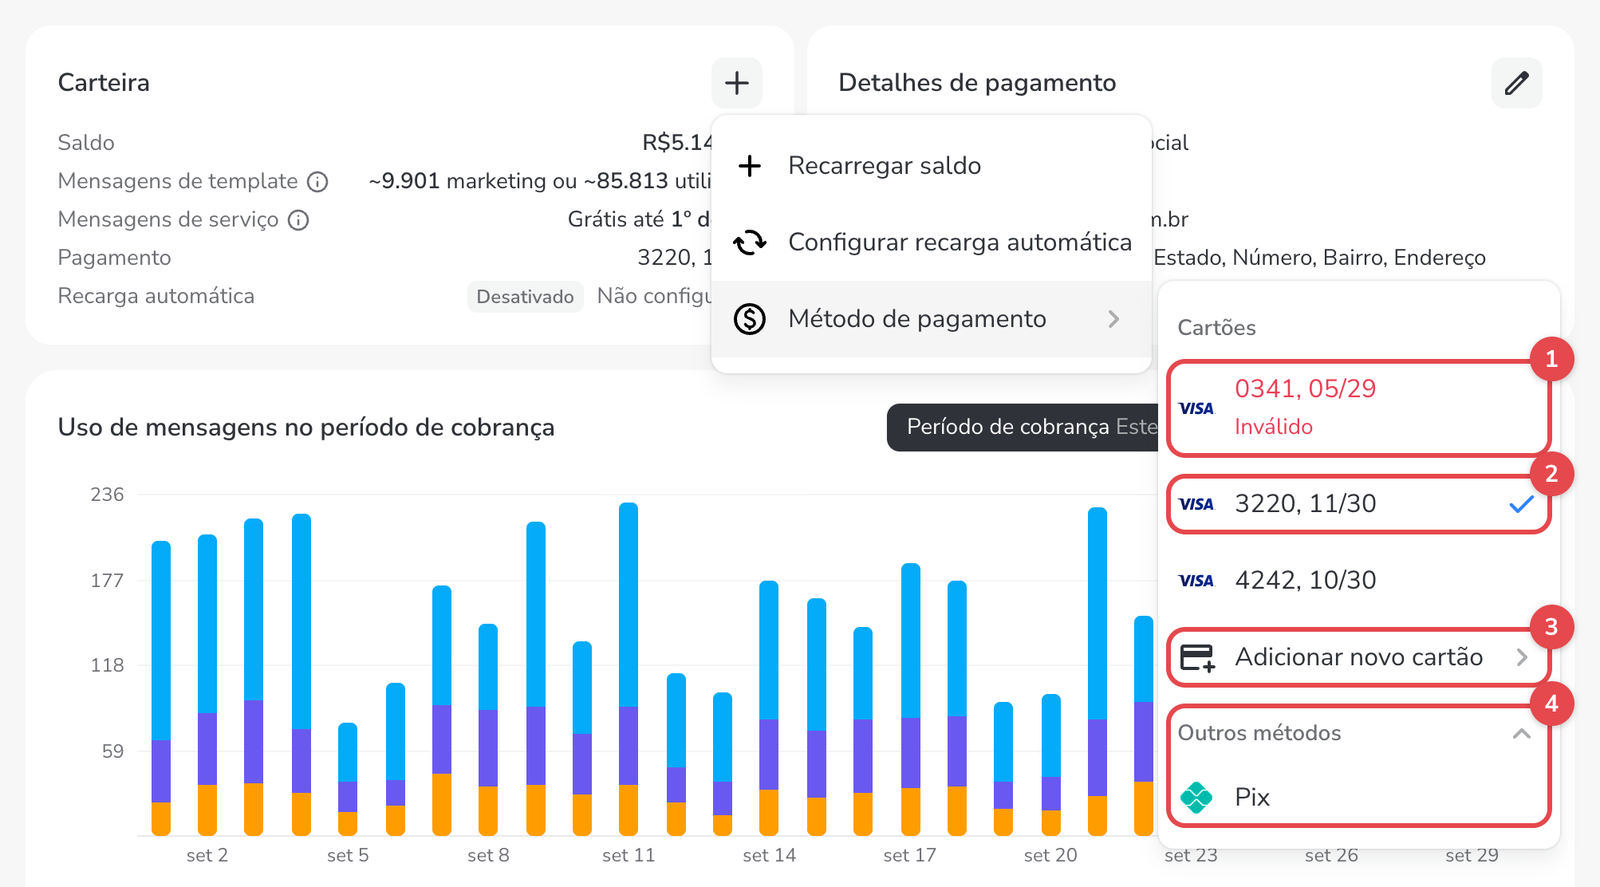This screenshot has width=1600, height=887.
Task: Click the 'Recarga automática' row label
Action: (x=156, y=296)
